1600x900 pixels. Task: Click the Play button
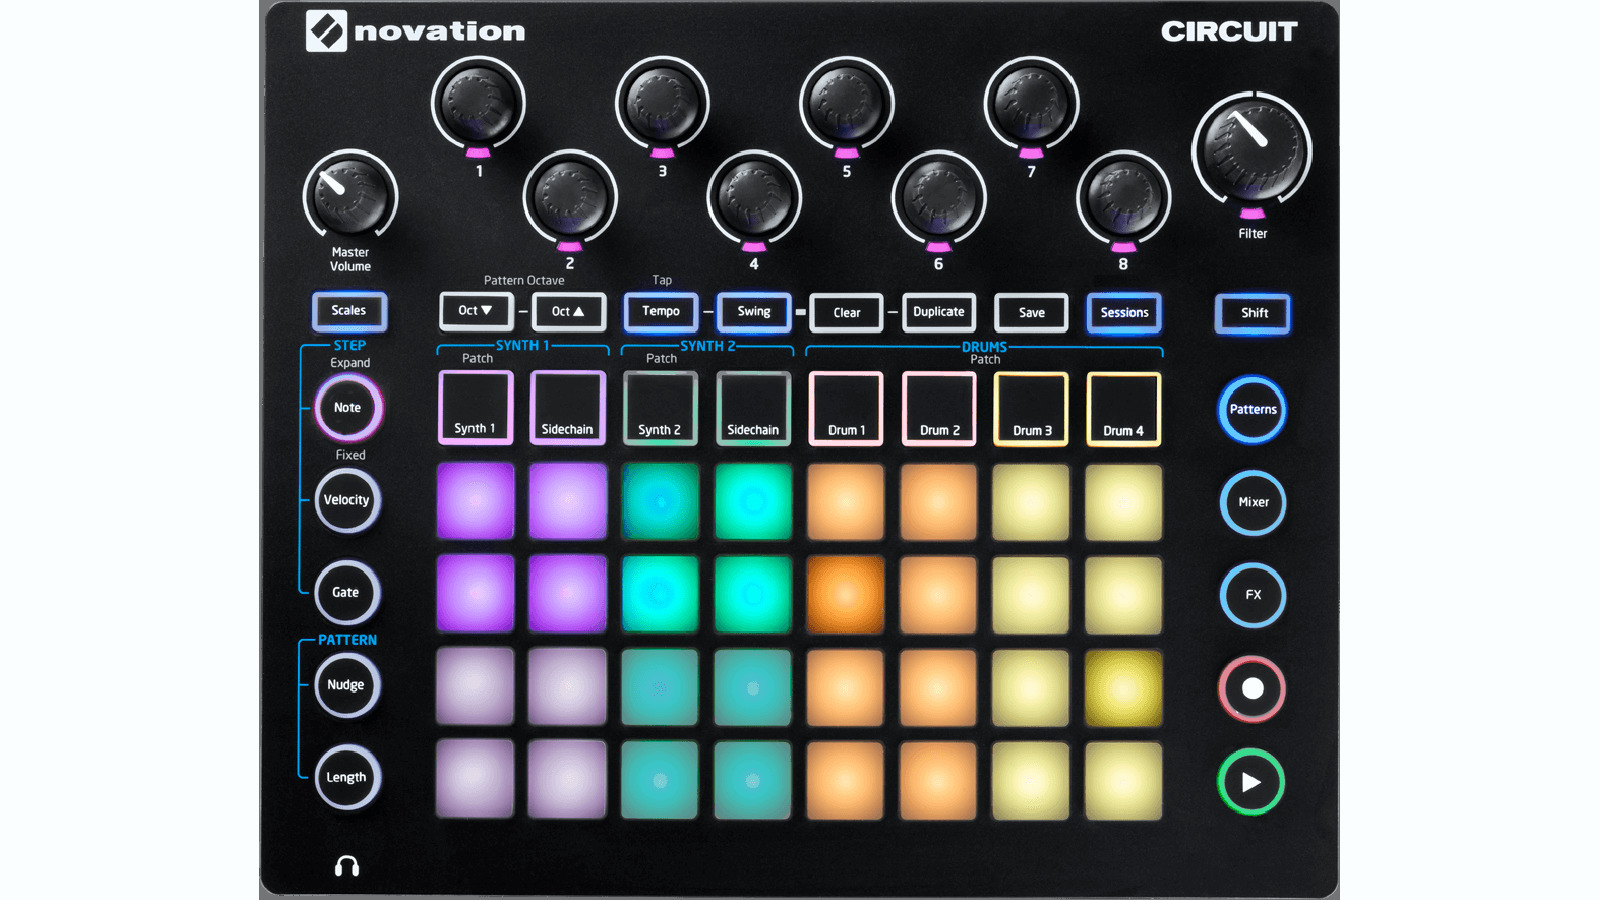pyautogui.click(x=1251, y=782)
